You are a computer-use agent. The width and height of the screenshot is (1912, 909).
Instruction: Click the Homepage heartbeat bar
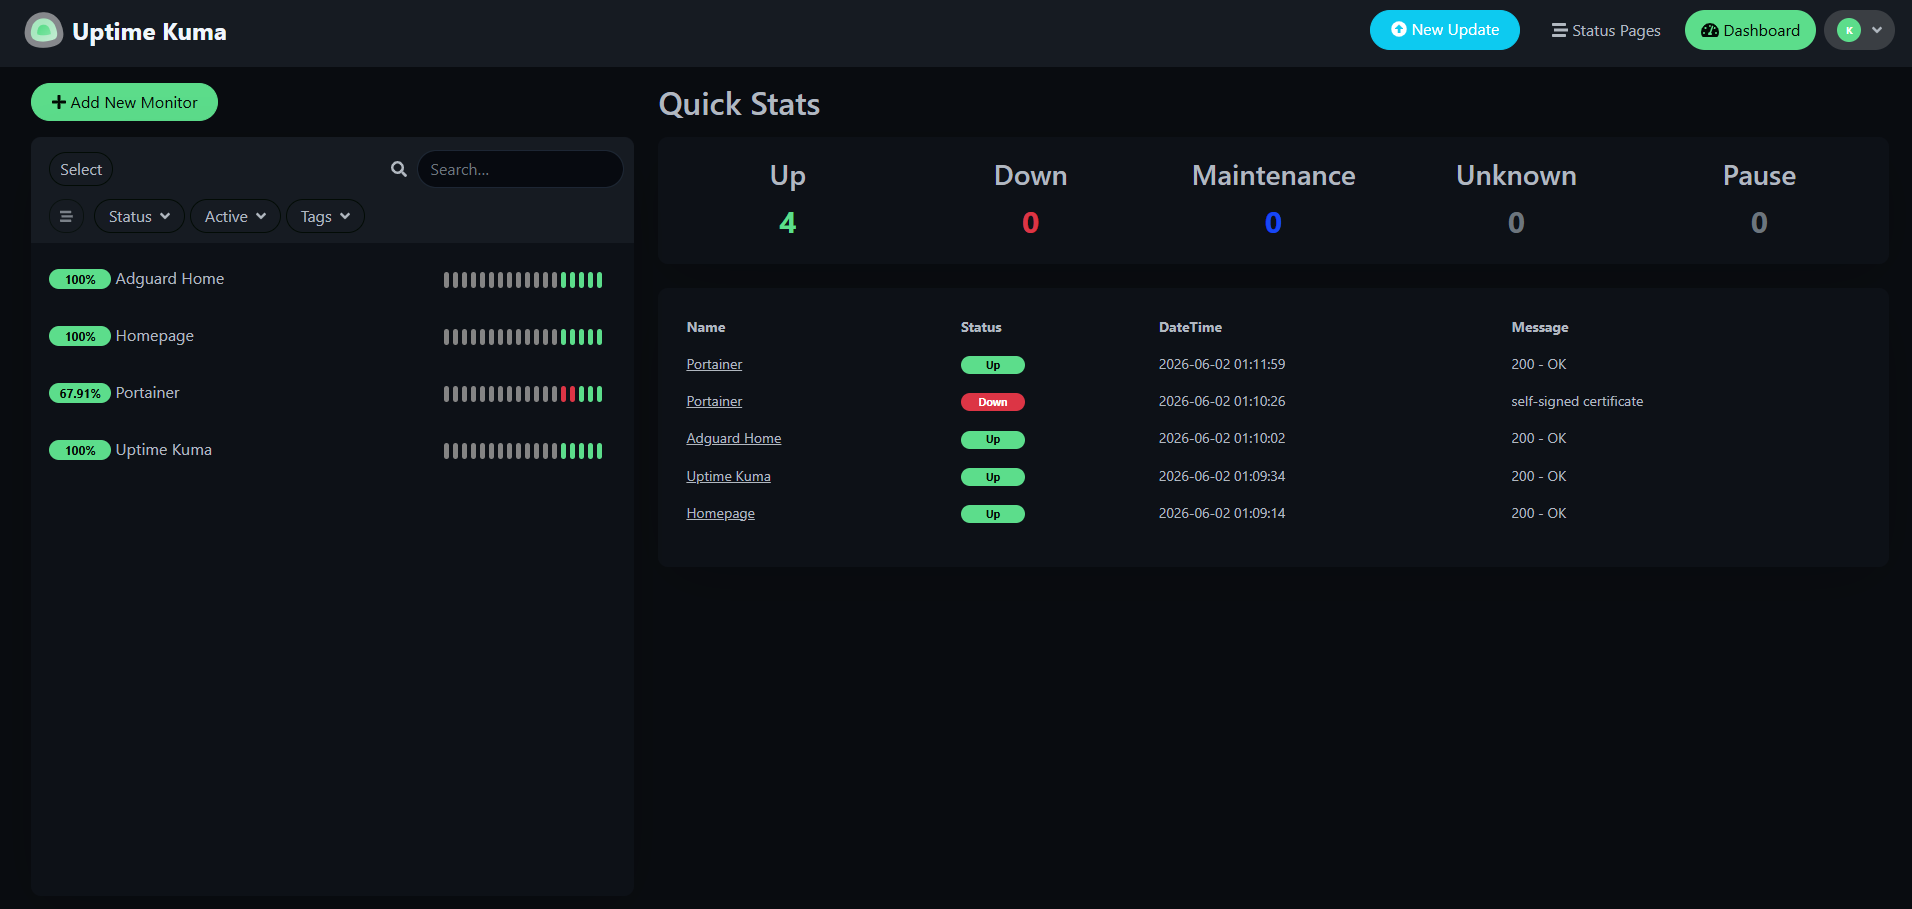[x=523, y=337]
